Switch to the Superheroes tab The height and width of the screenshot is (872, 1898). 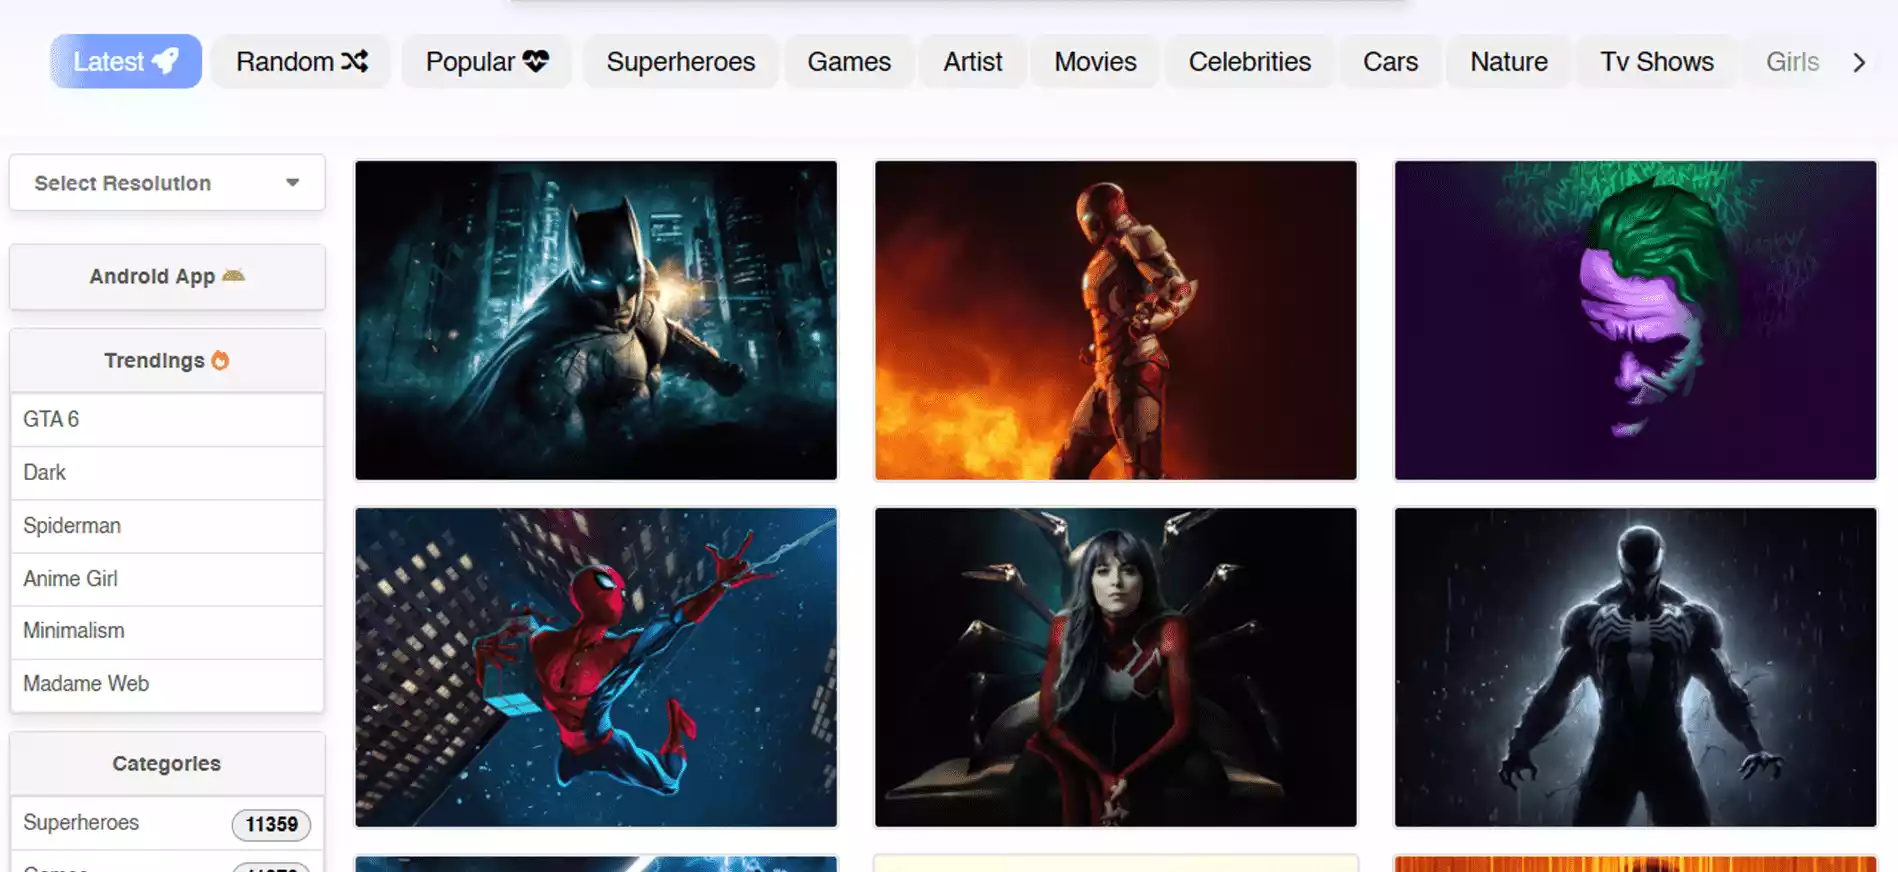coord(680,62)
